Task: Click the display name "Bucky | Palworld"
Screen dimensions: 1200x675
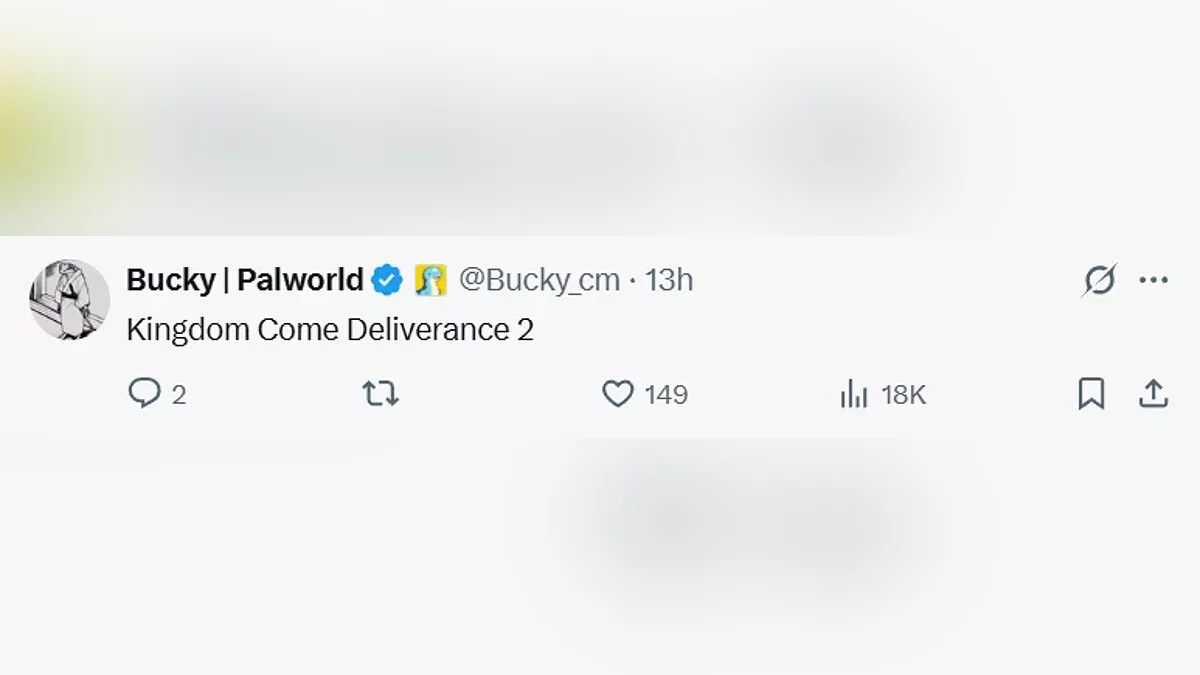Action: pos(244,281)
